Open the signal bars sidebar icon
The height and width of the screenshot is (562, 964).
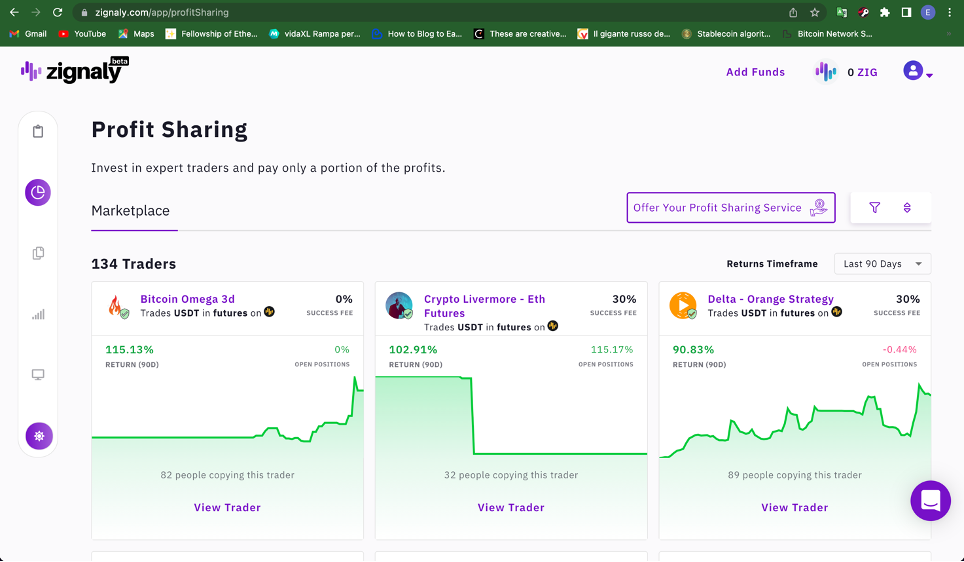coord(38,314)
